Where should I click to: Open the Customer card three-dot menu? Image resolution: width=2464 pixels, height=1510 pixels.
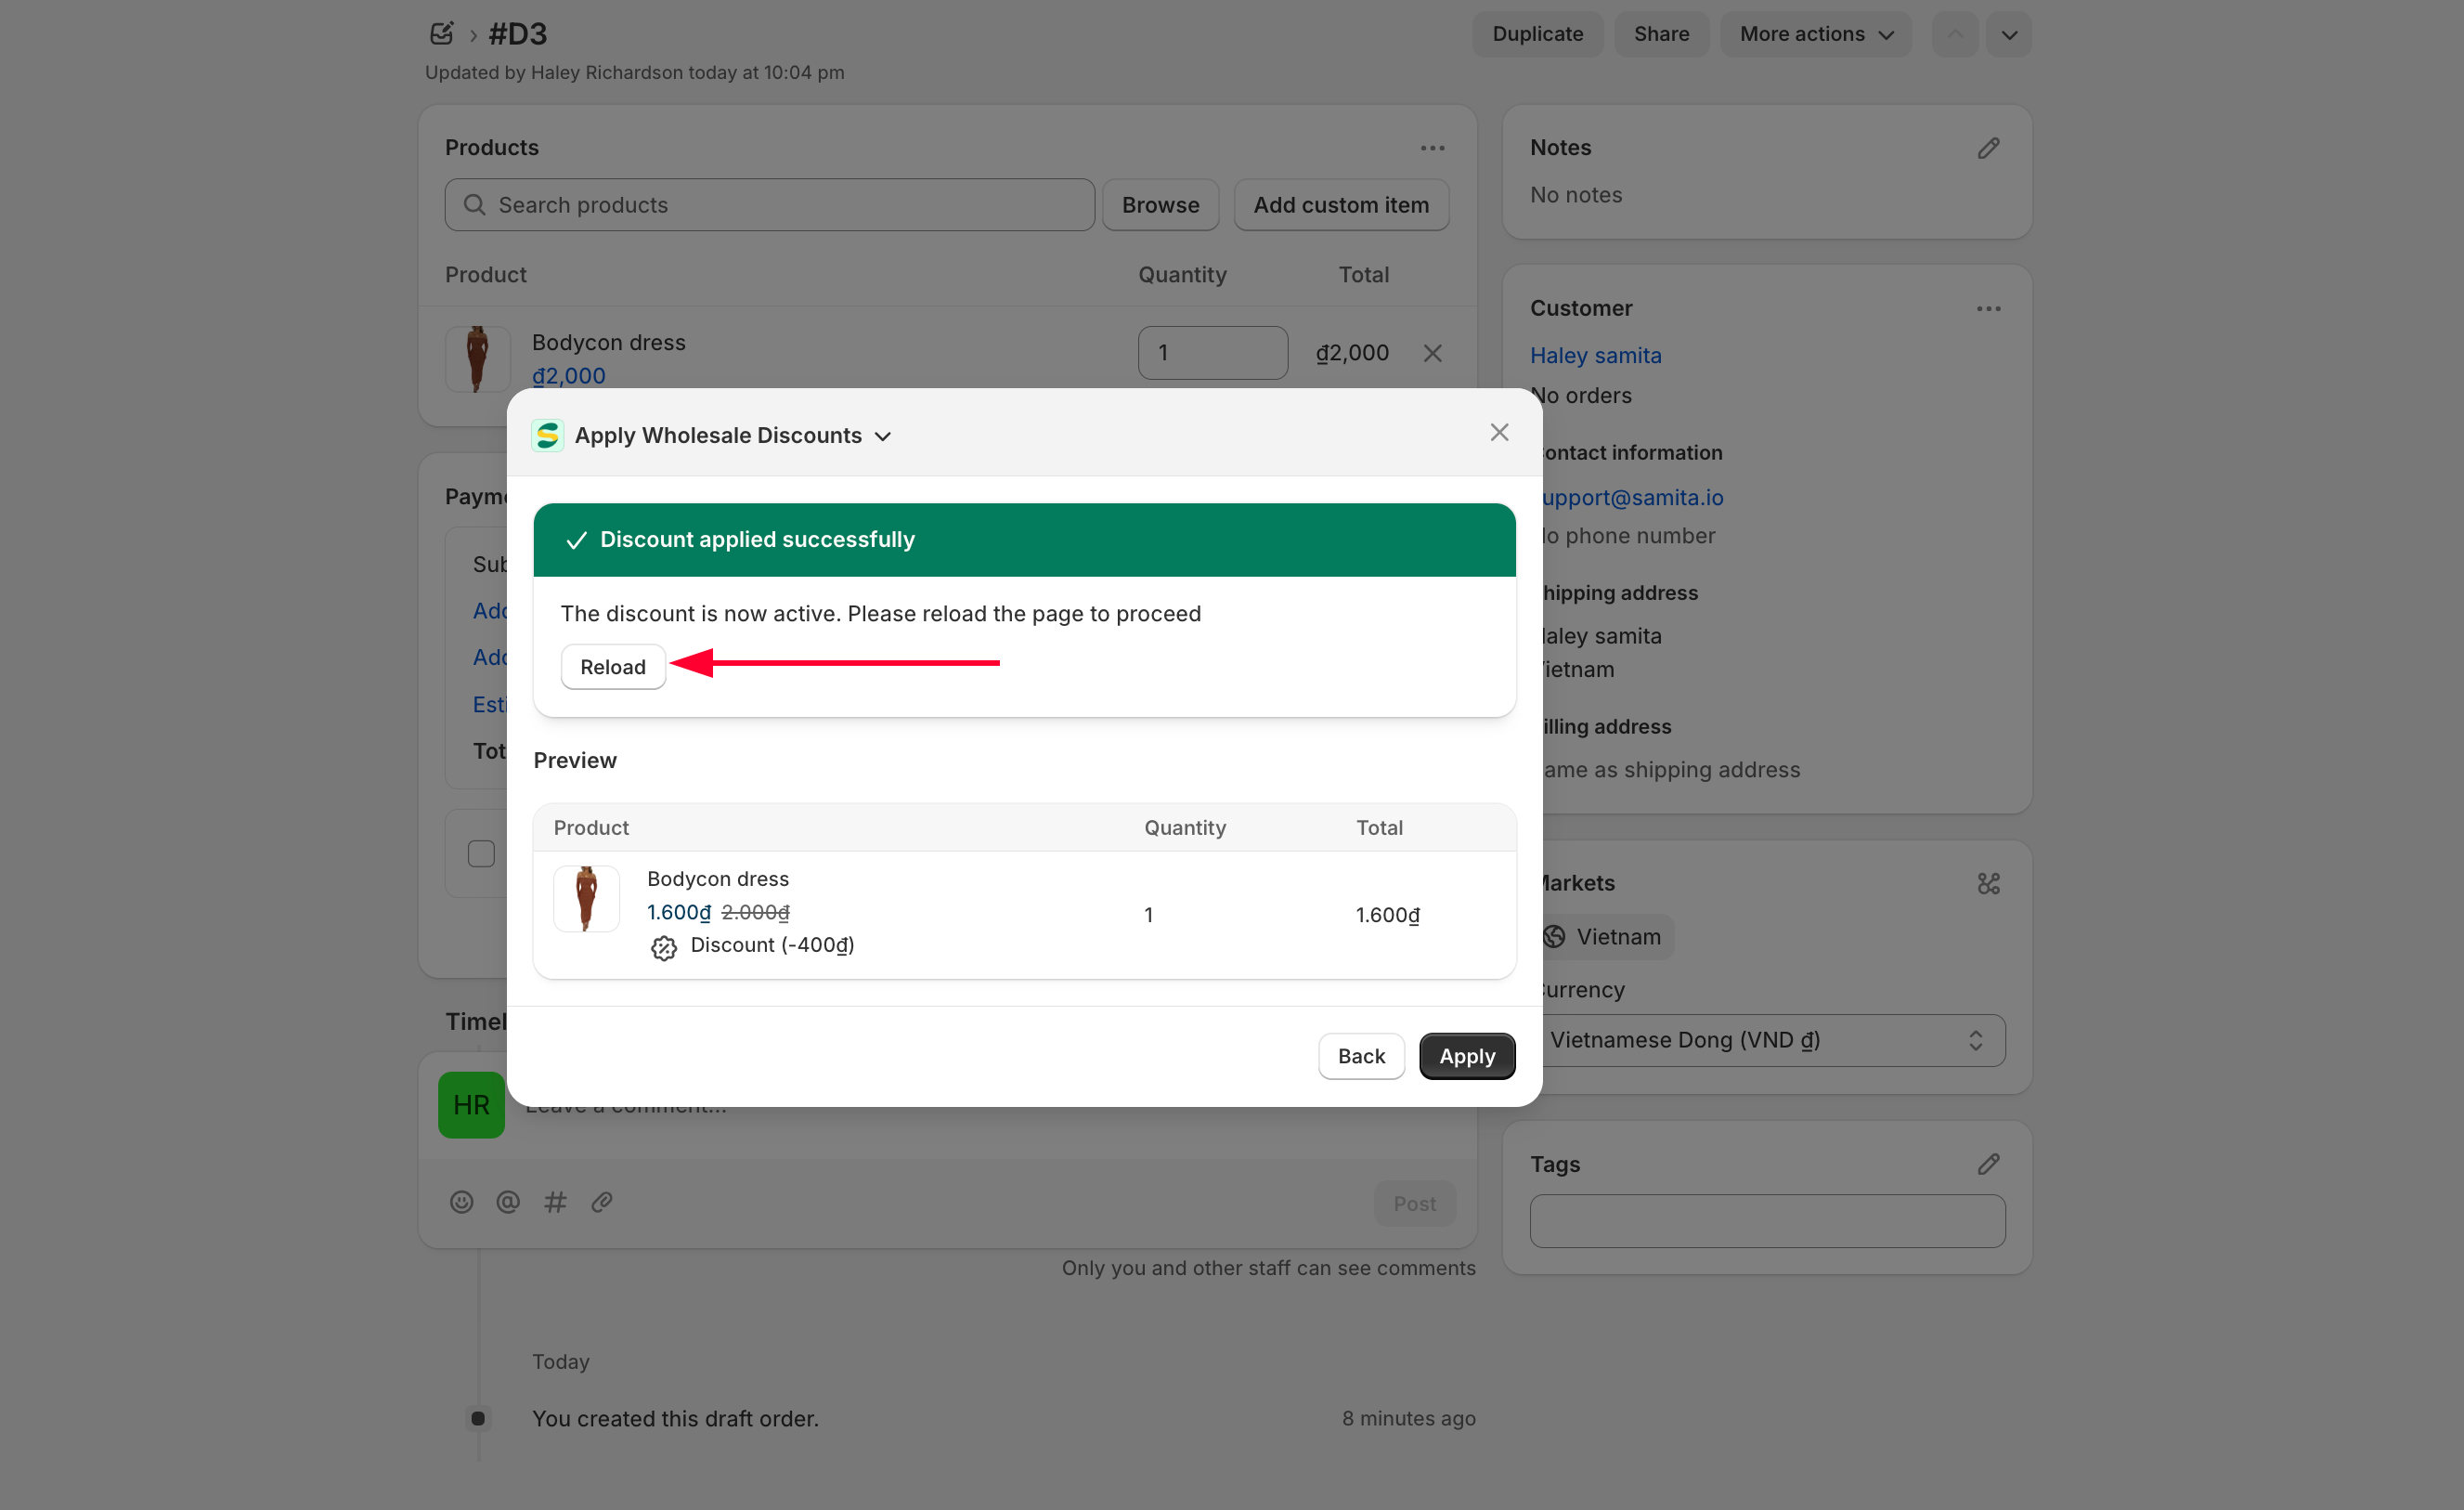pyautogui.click(x=1987, y=309)
